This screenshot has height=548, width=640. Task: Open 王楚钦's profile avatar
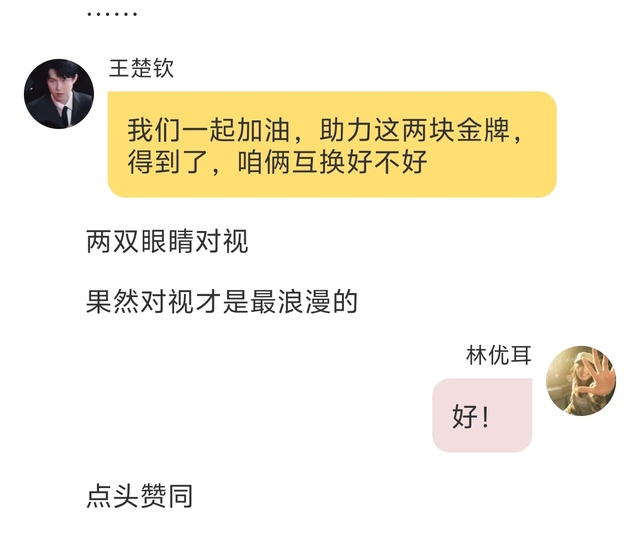[59, 94]
